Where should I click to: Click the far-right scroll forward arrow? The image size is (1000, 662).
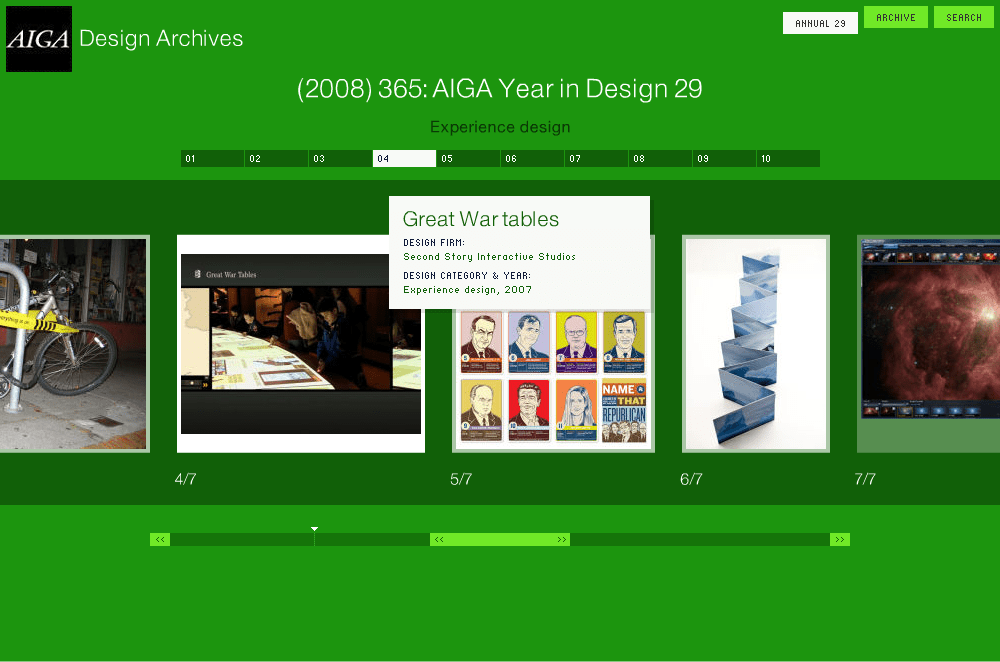click(840, 540)
